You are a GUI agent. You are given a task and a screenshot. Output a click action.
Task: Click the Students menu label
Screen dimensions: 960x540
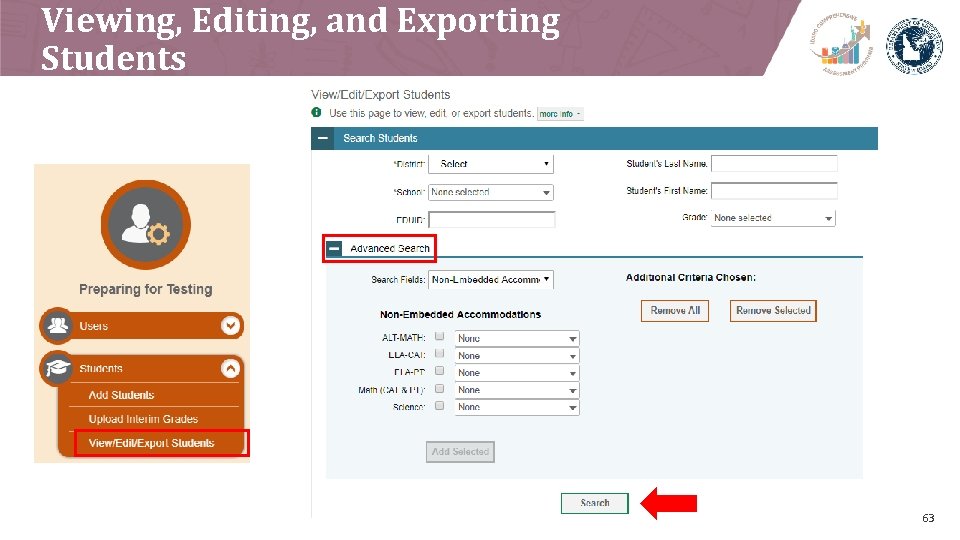coord(101,369)
